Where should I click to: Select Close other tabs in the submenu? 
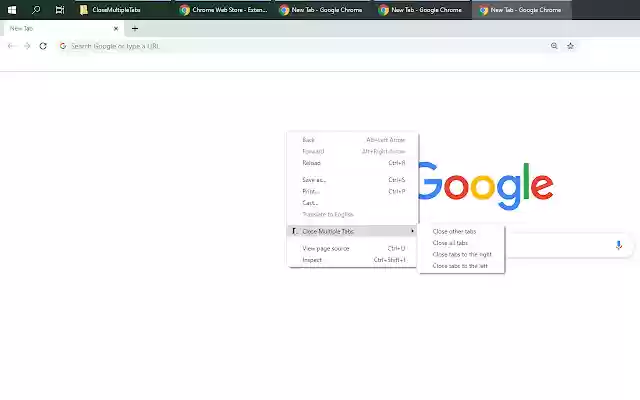461,231
